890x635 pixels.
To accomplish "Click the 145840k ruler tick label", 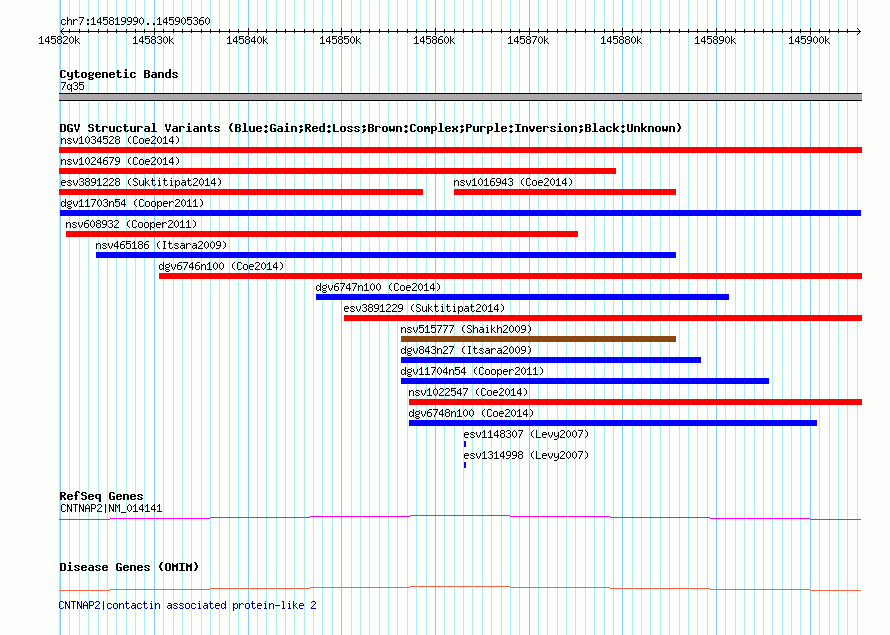I will click(x=247, y=40).
